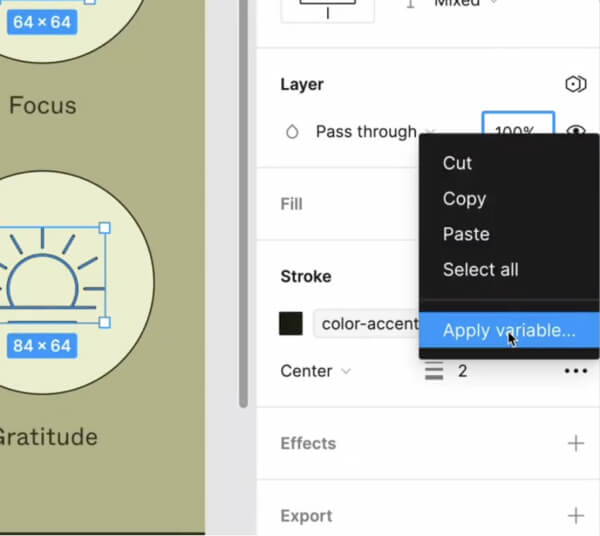Click the layer opacity percentage field

[x=517, y=124]
